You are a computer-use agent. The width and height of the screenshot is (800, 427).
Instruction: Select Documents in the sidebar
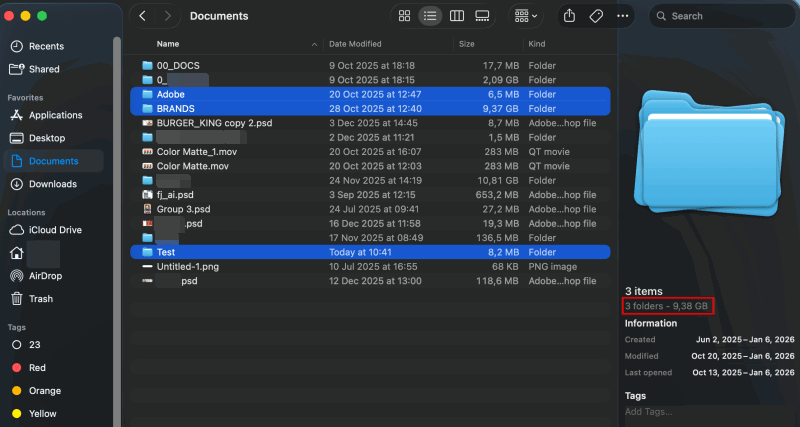click(53, 161)
